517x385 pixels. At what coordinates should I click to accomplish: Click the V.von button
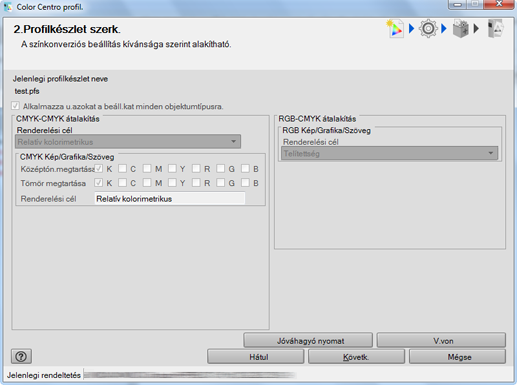[441, 341]
